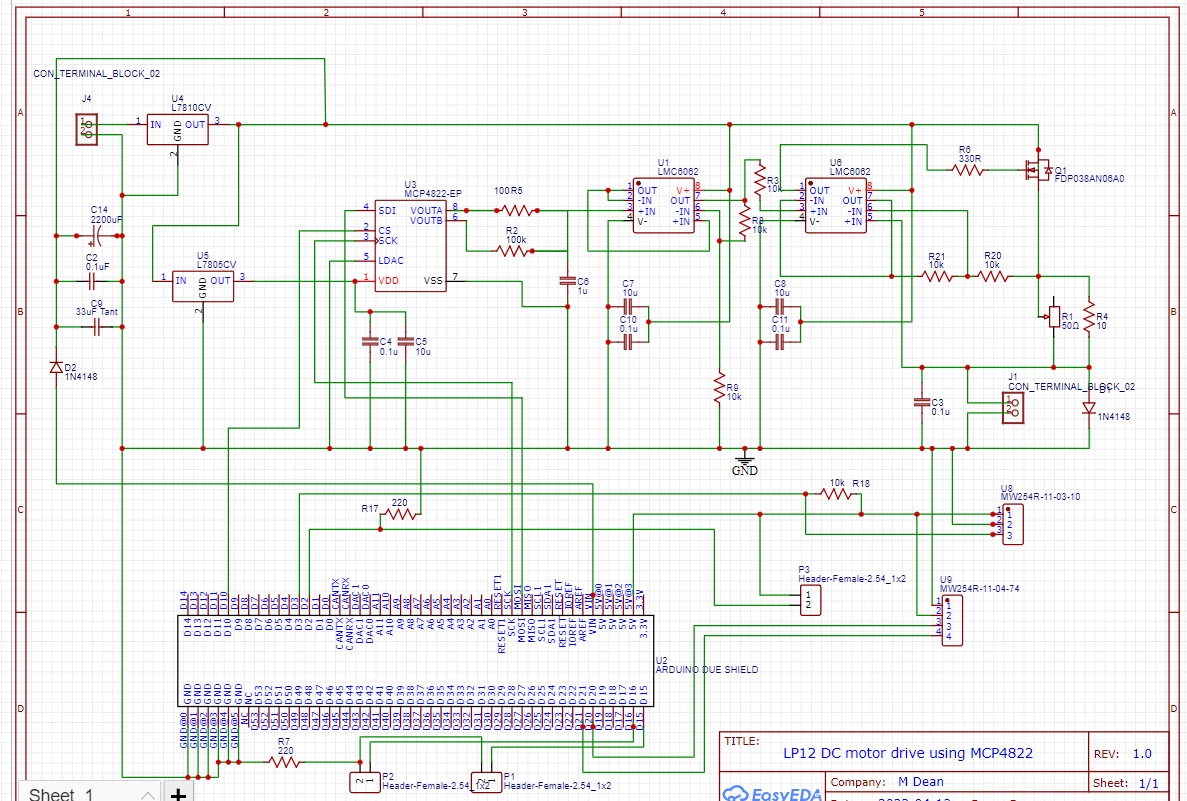Select the 1N4148 diode below R4
Screen dimensions: 1187x801
click(1089, 408)
